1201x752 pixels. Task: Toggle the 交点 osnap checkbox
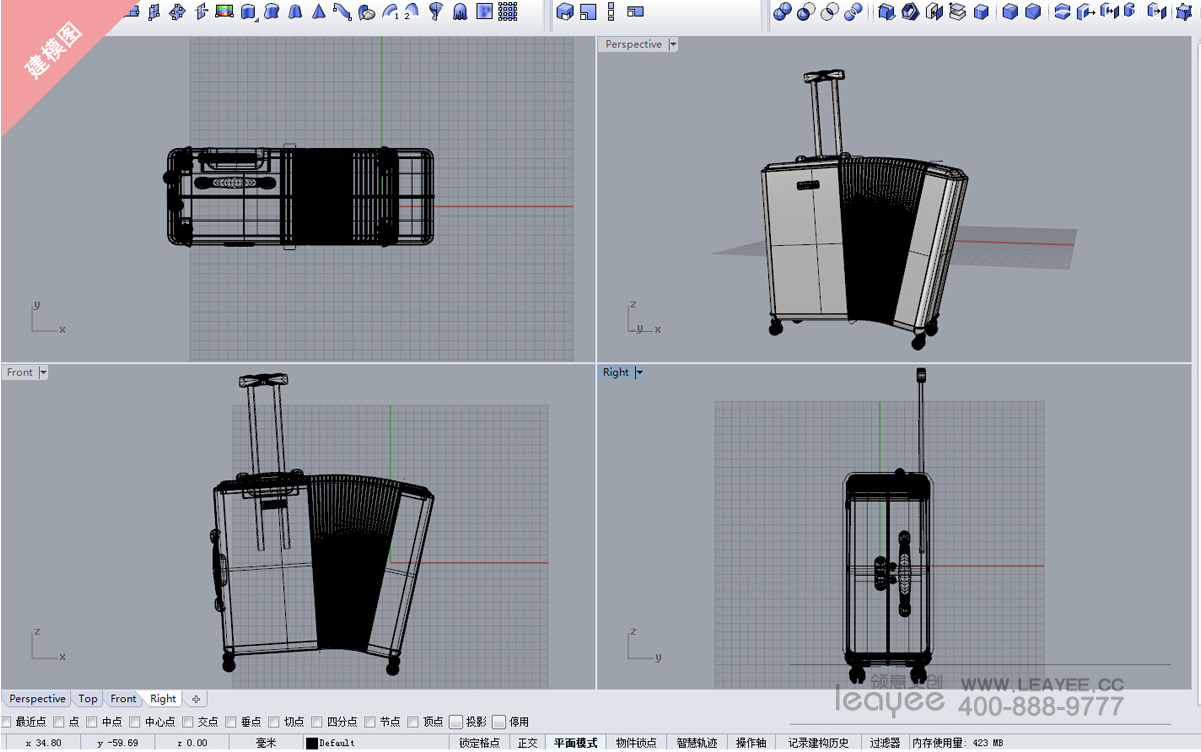(188, 722)
